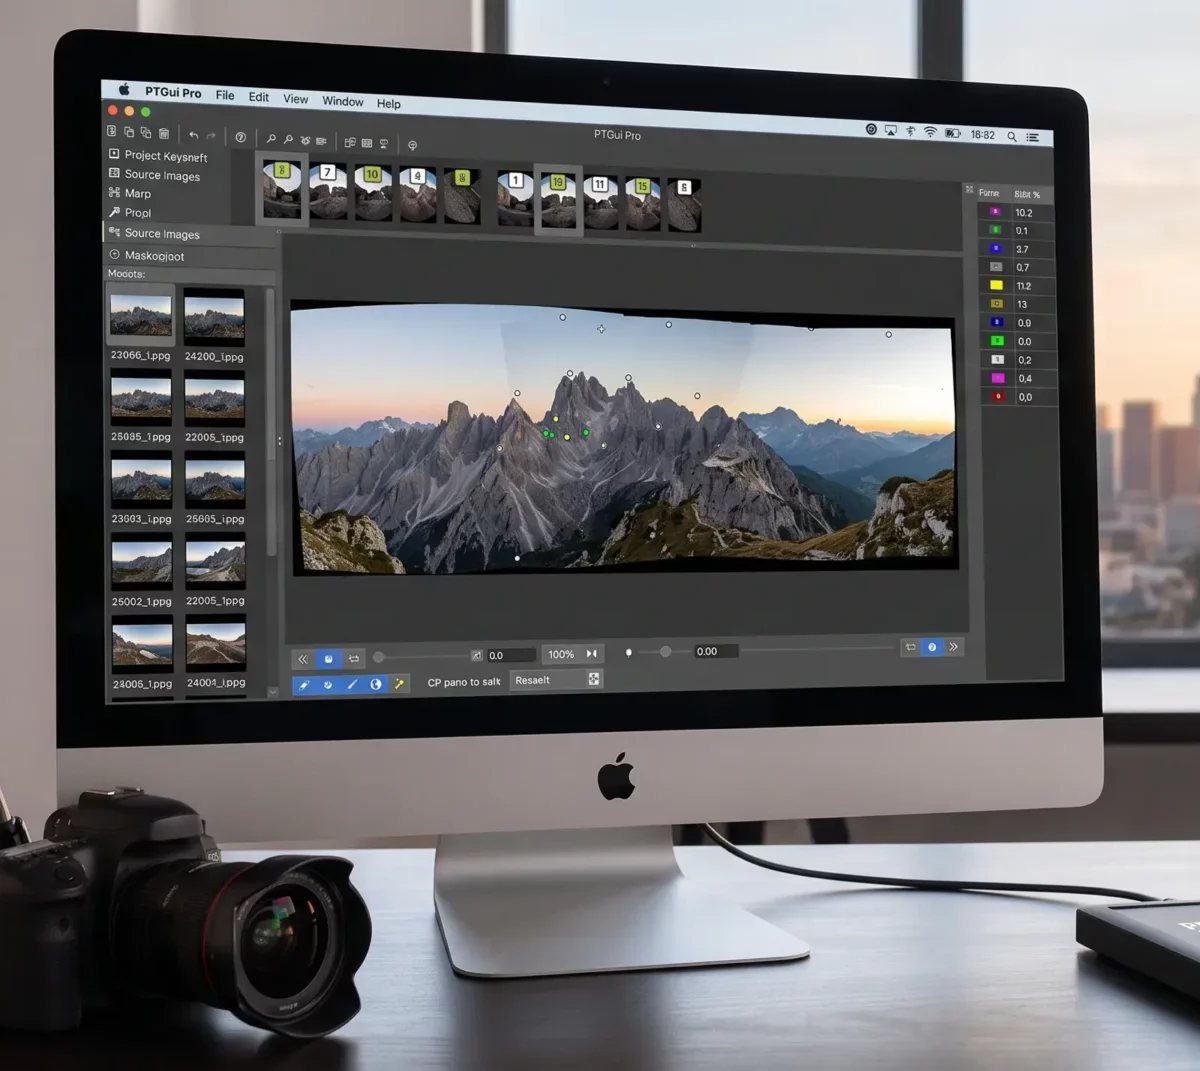This screenshot has height=1071, width=1200.
Task: Toggle the line tool in the bottom toolbar
Action: coord(352,684)
